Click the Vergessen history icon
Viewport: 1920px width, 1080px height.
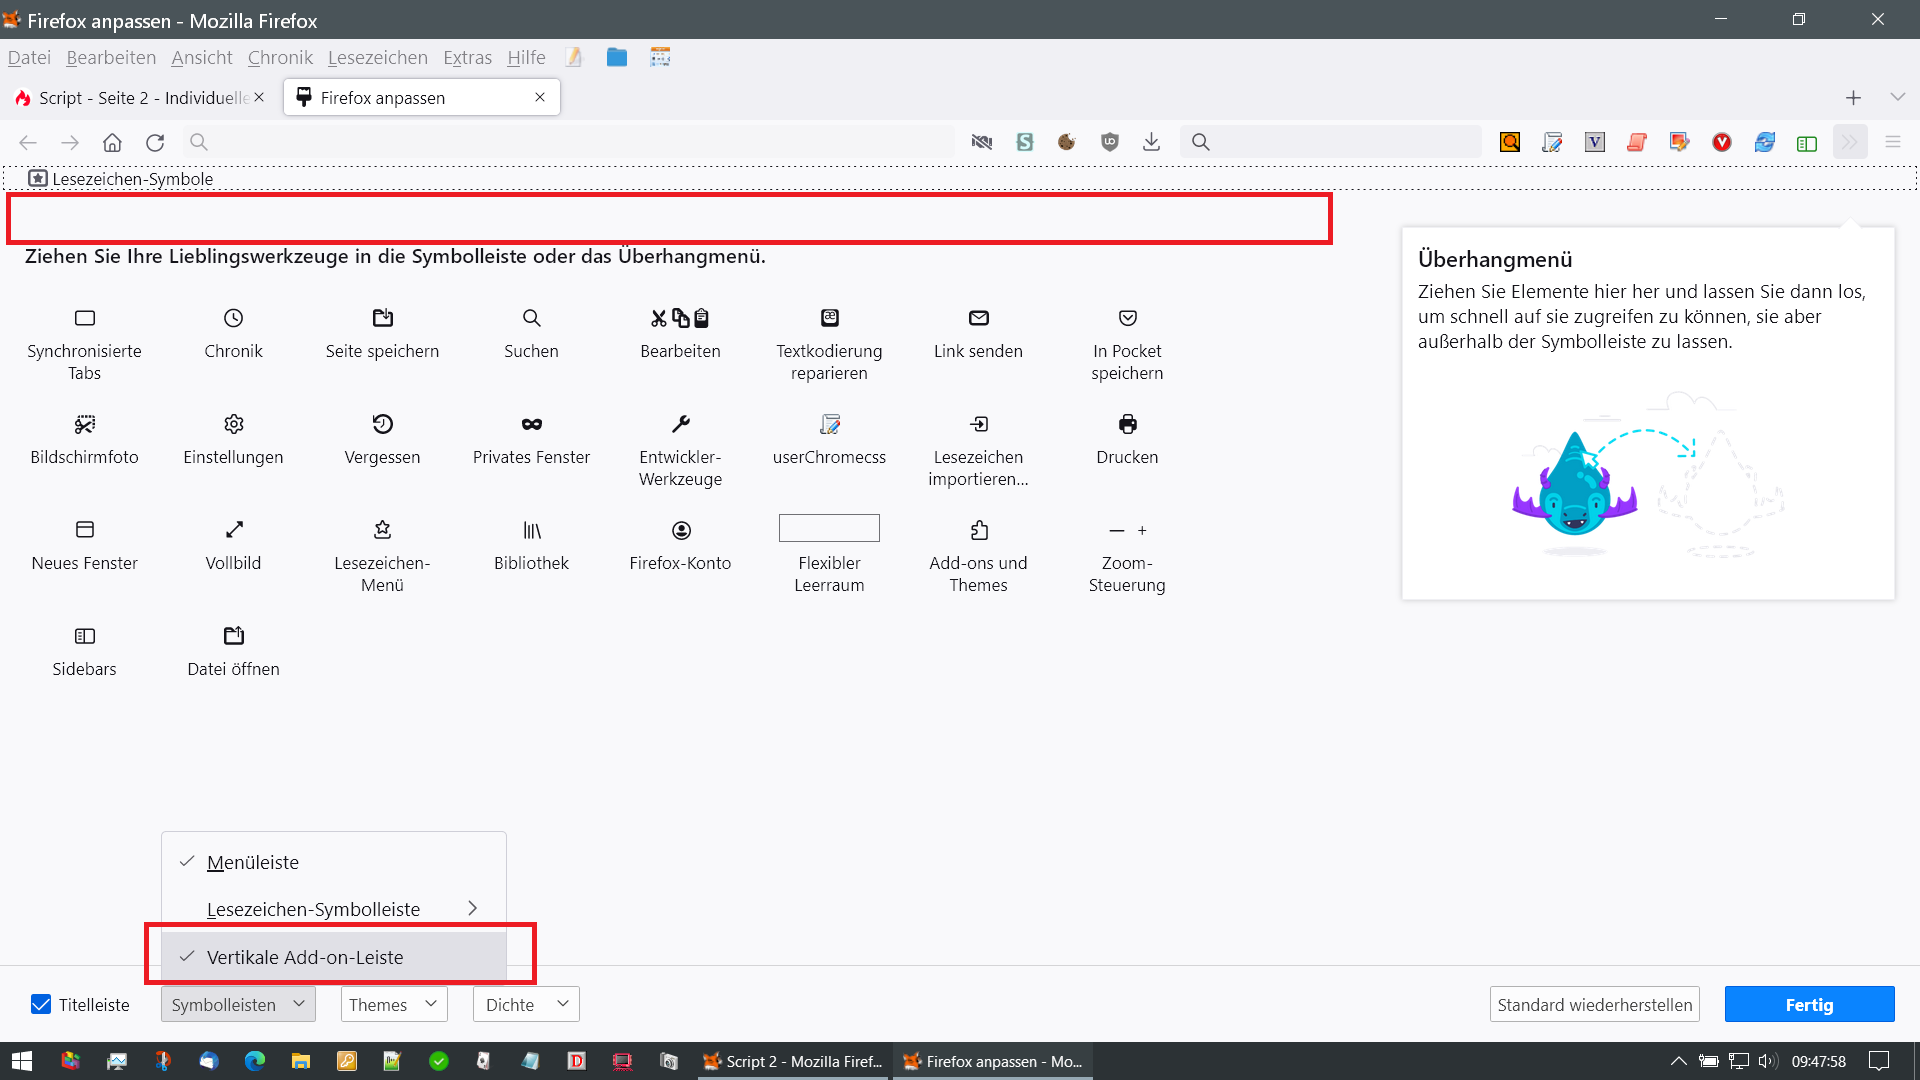(x=382, y=424)
